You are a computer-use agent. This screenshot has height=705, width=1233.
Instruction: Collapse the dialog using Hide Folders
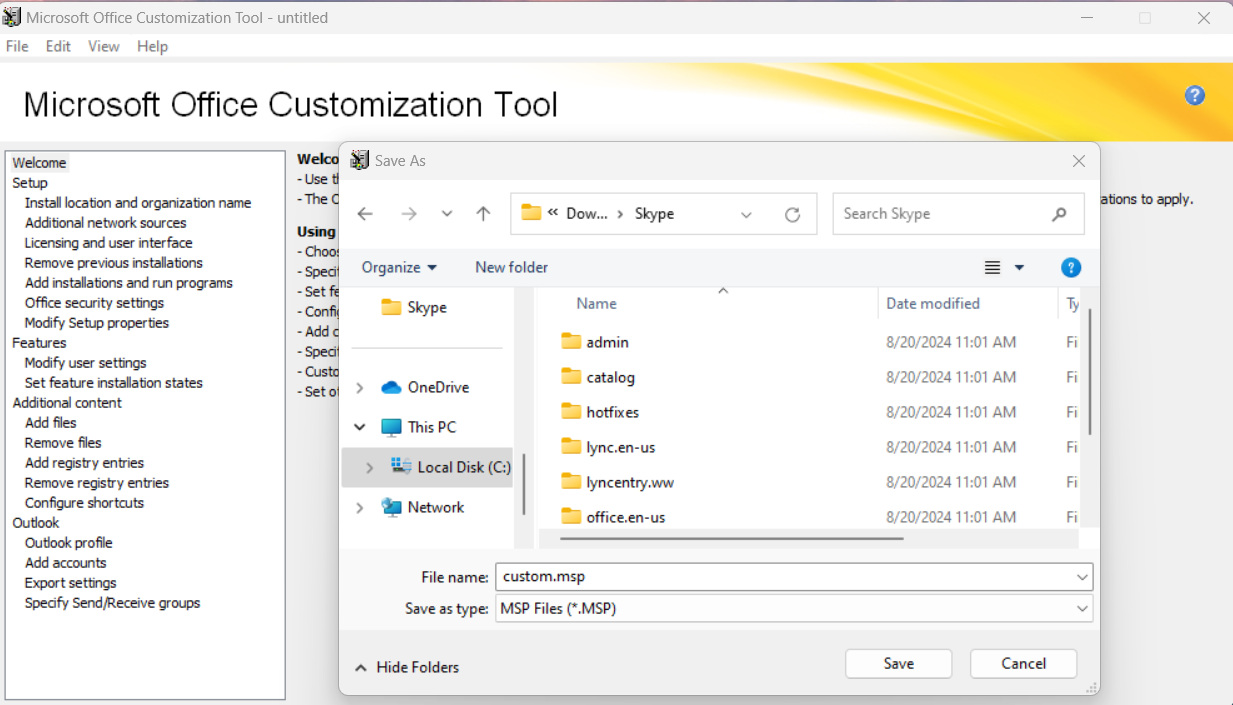(407, 667)
